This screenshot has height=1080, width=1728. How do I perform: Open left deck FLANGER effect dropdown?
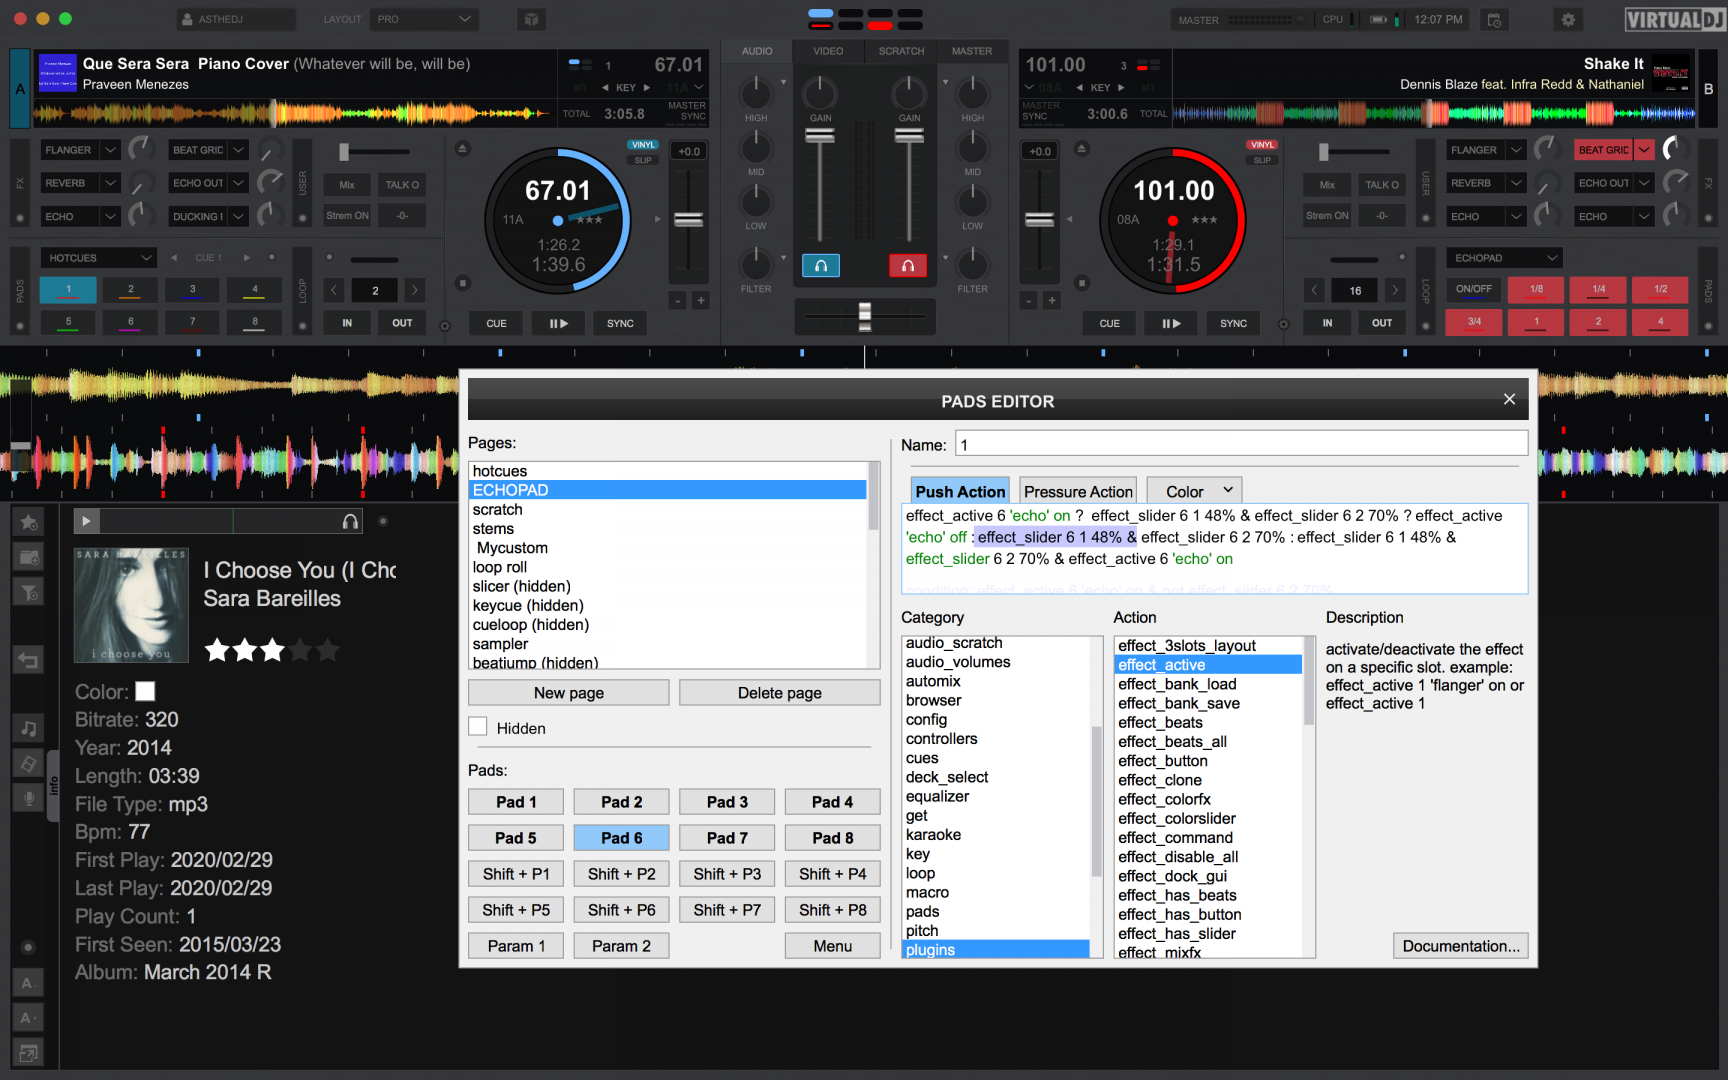[110, 150]
